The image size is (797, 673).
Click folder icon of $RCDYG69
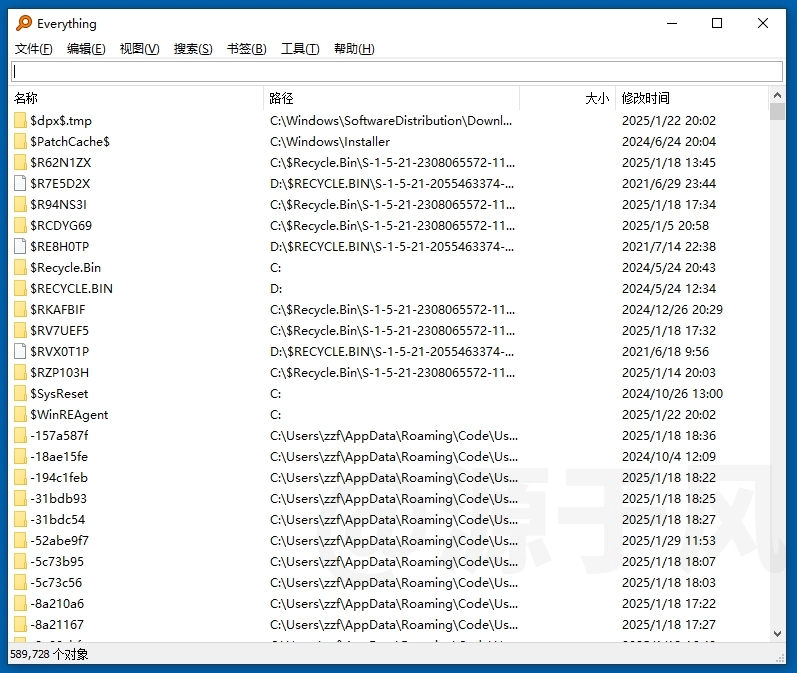pos(20,226)
